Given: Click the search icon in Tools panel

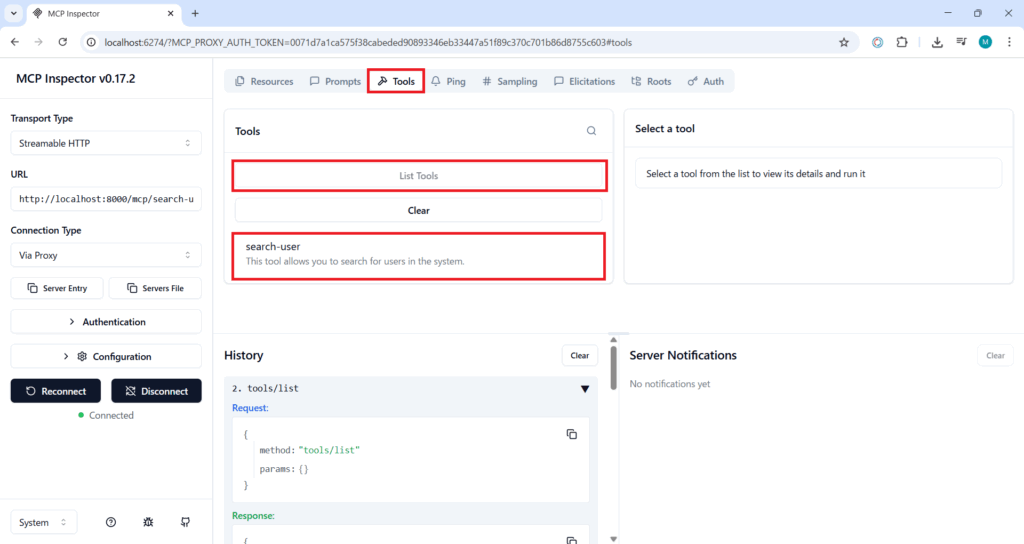Looking at the screenshot, I should (x=591, y=131).
